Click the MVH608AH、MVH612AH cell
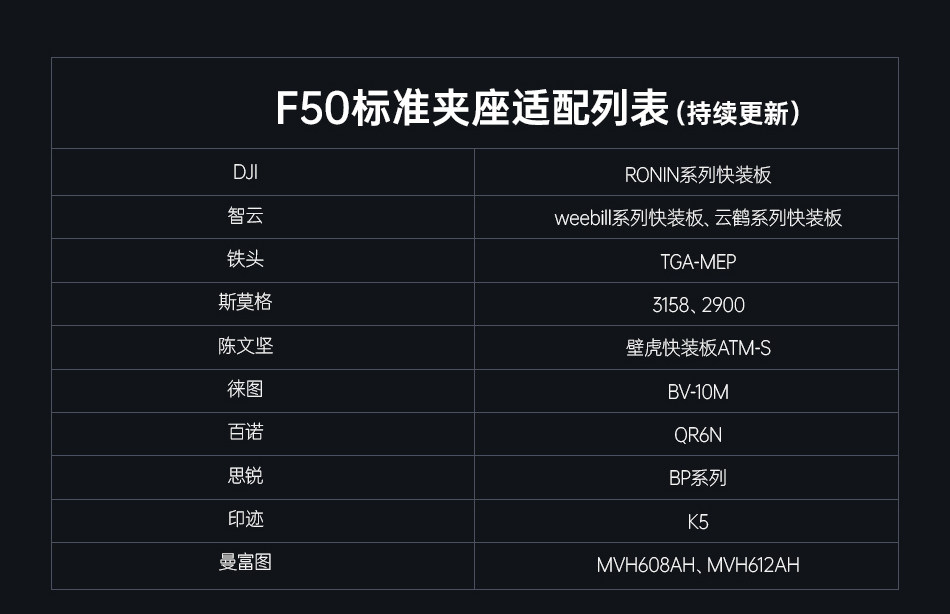Screen dimensions: 950x614 [x=698, y=565]
